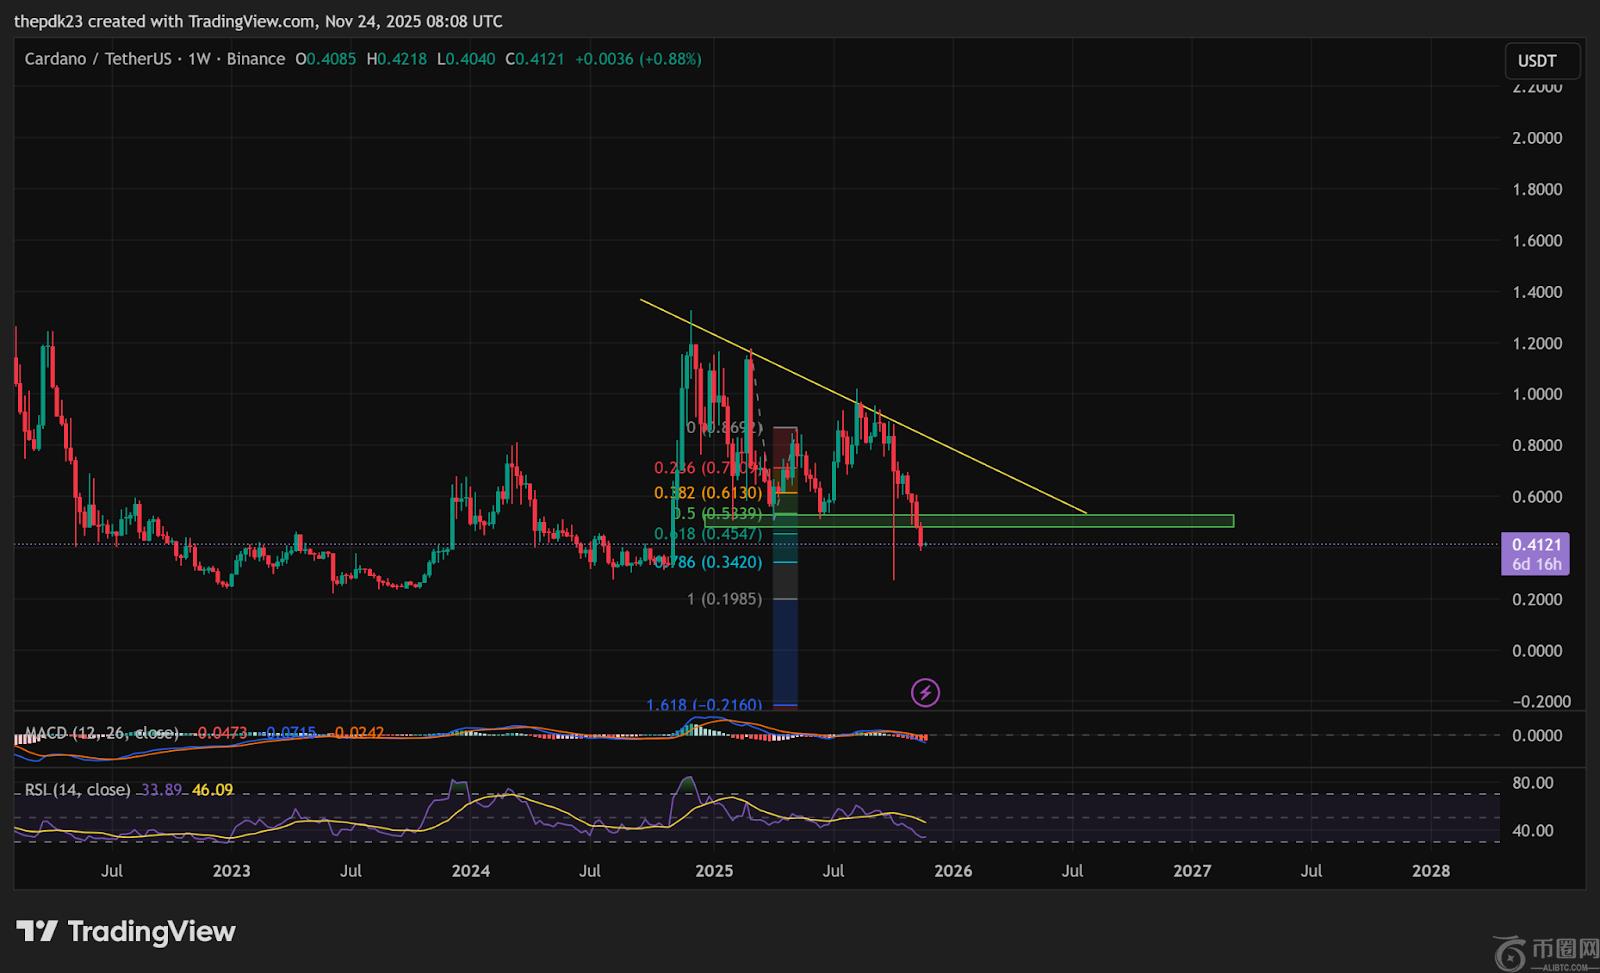
Task: Toggle the RSI (14, close) indicator legend
Action: tap(78, 790)
